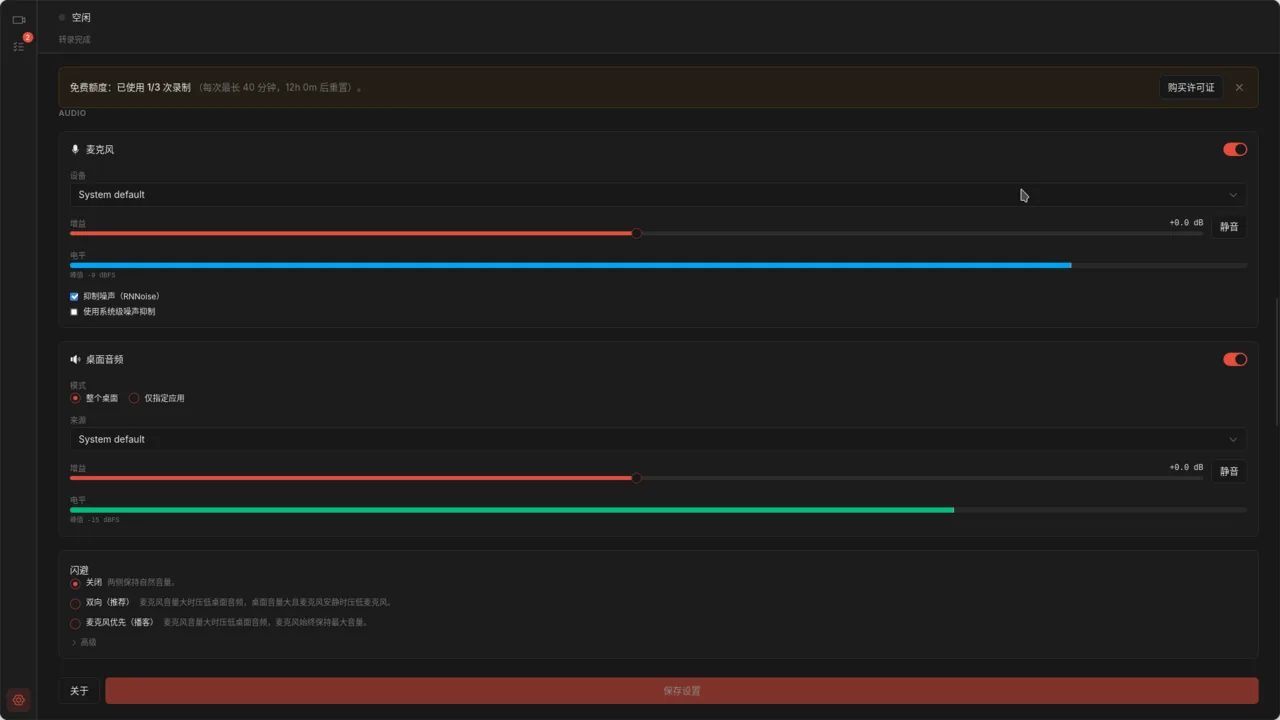Select 双向（推荐）ducking radio option
This screenshot has height=720, width=1280.
[75, 603]
